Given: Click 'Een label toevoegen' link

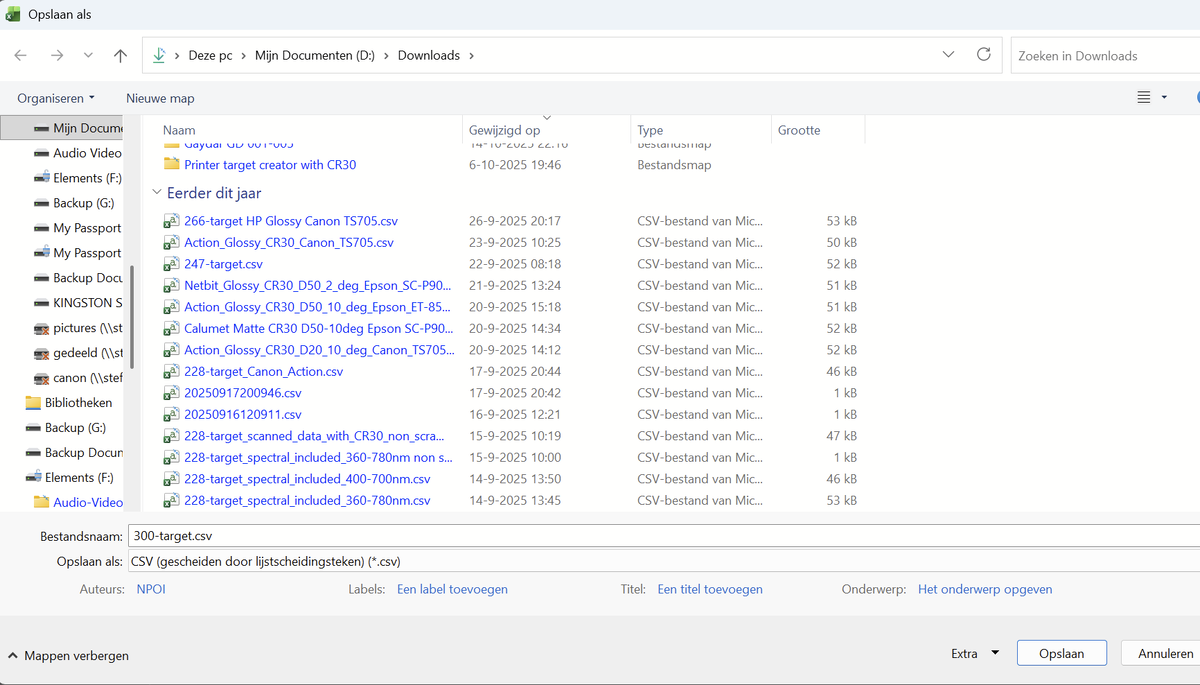Looking at the screenshot, I should click(452, 589).
